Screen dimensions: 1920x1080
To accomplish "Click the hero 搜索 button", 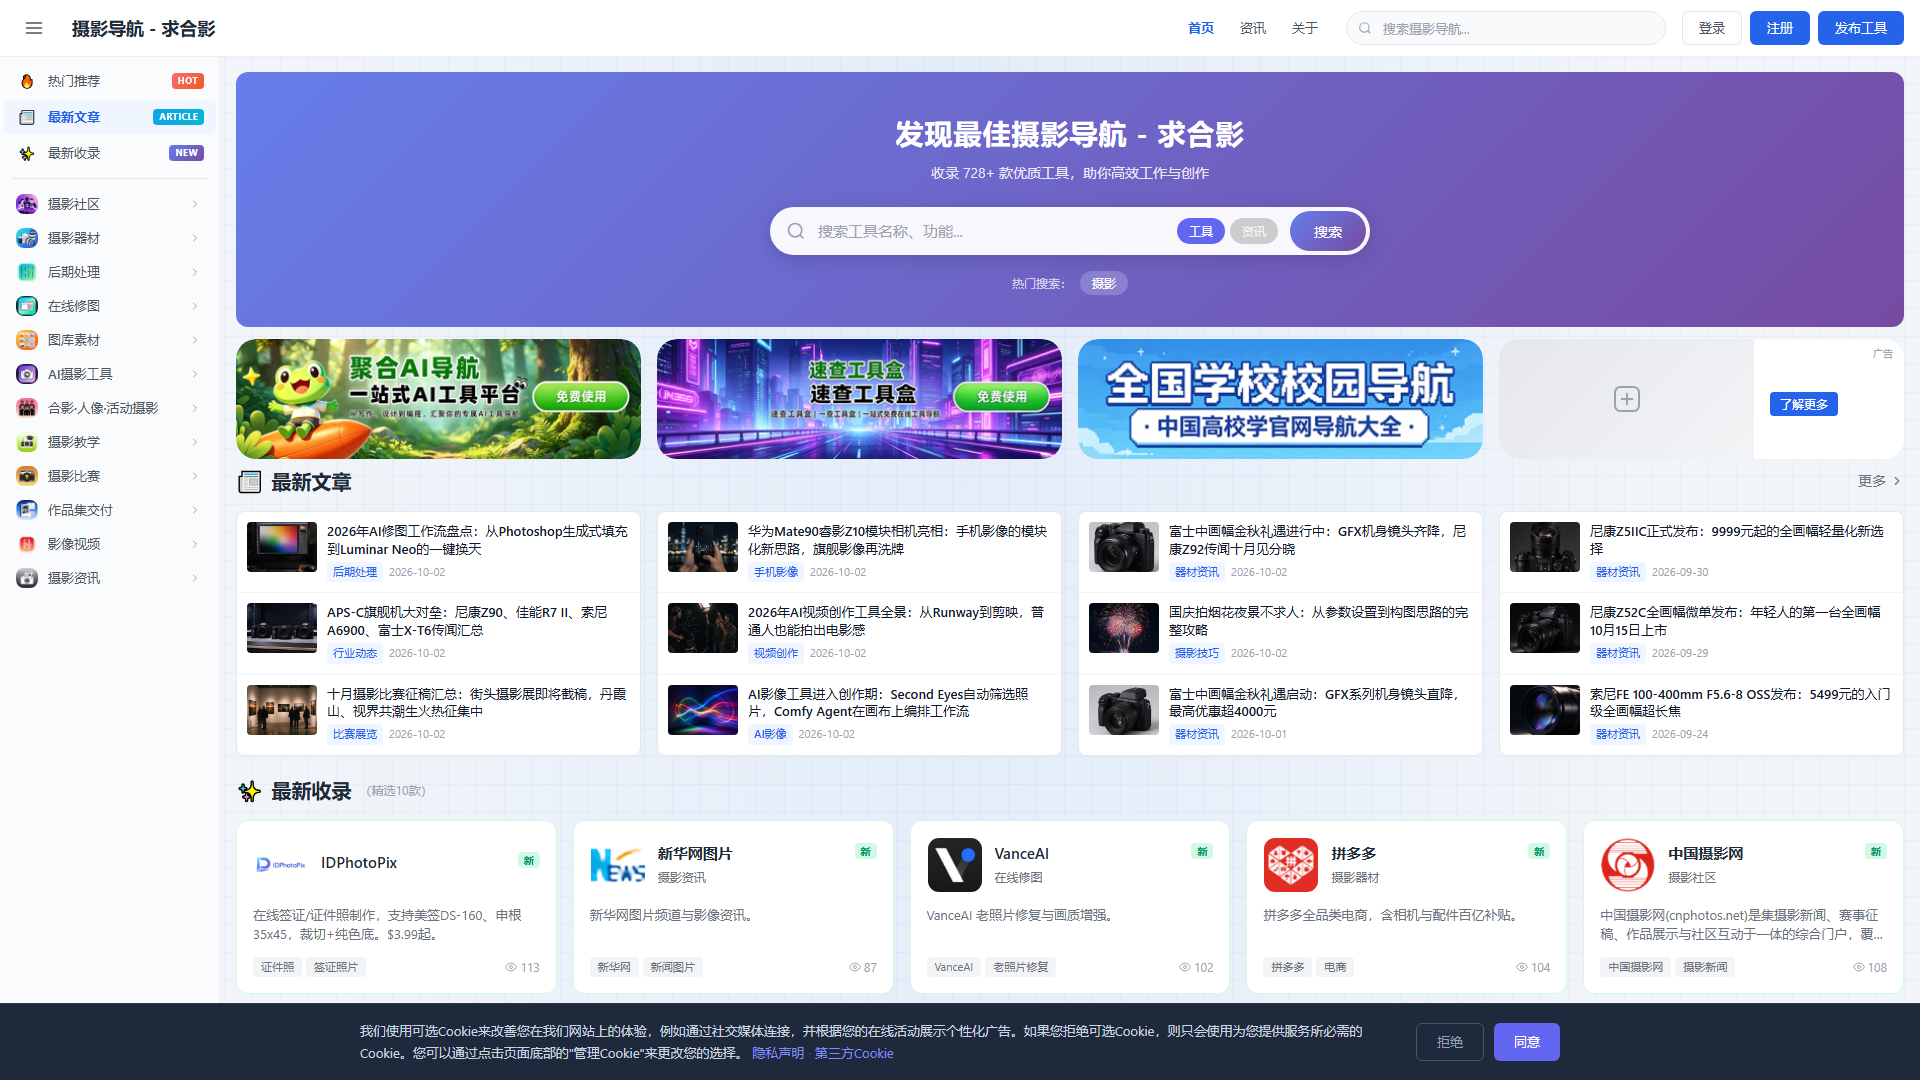I will [1328, 232].
